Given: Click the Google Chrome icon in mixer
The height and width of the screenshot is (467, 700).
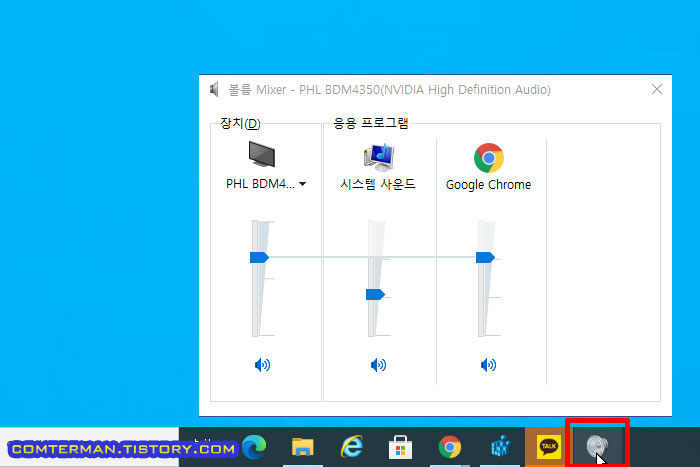Looking at the screenshot, I should 488,158.
